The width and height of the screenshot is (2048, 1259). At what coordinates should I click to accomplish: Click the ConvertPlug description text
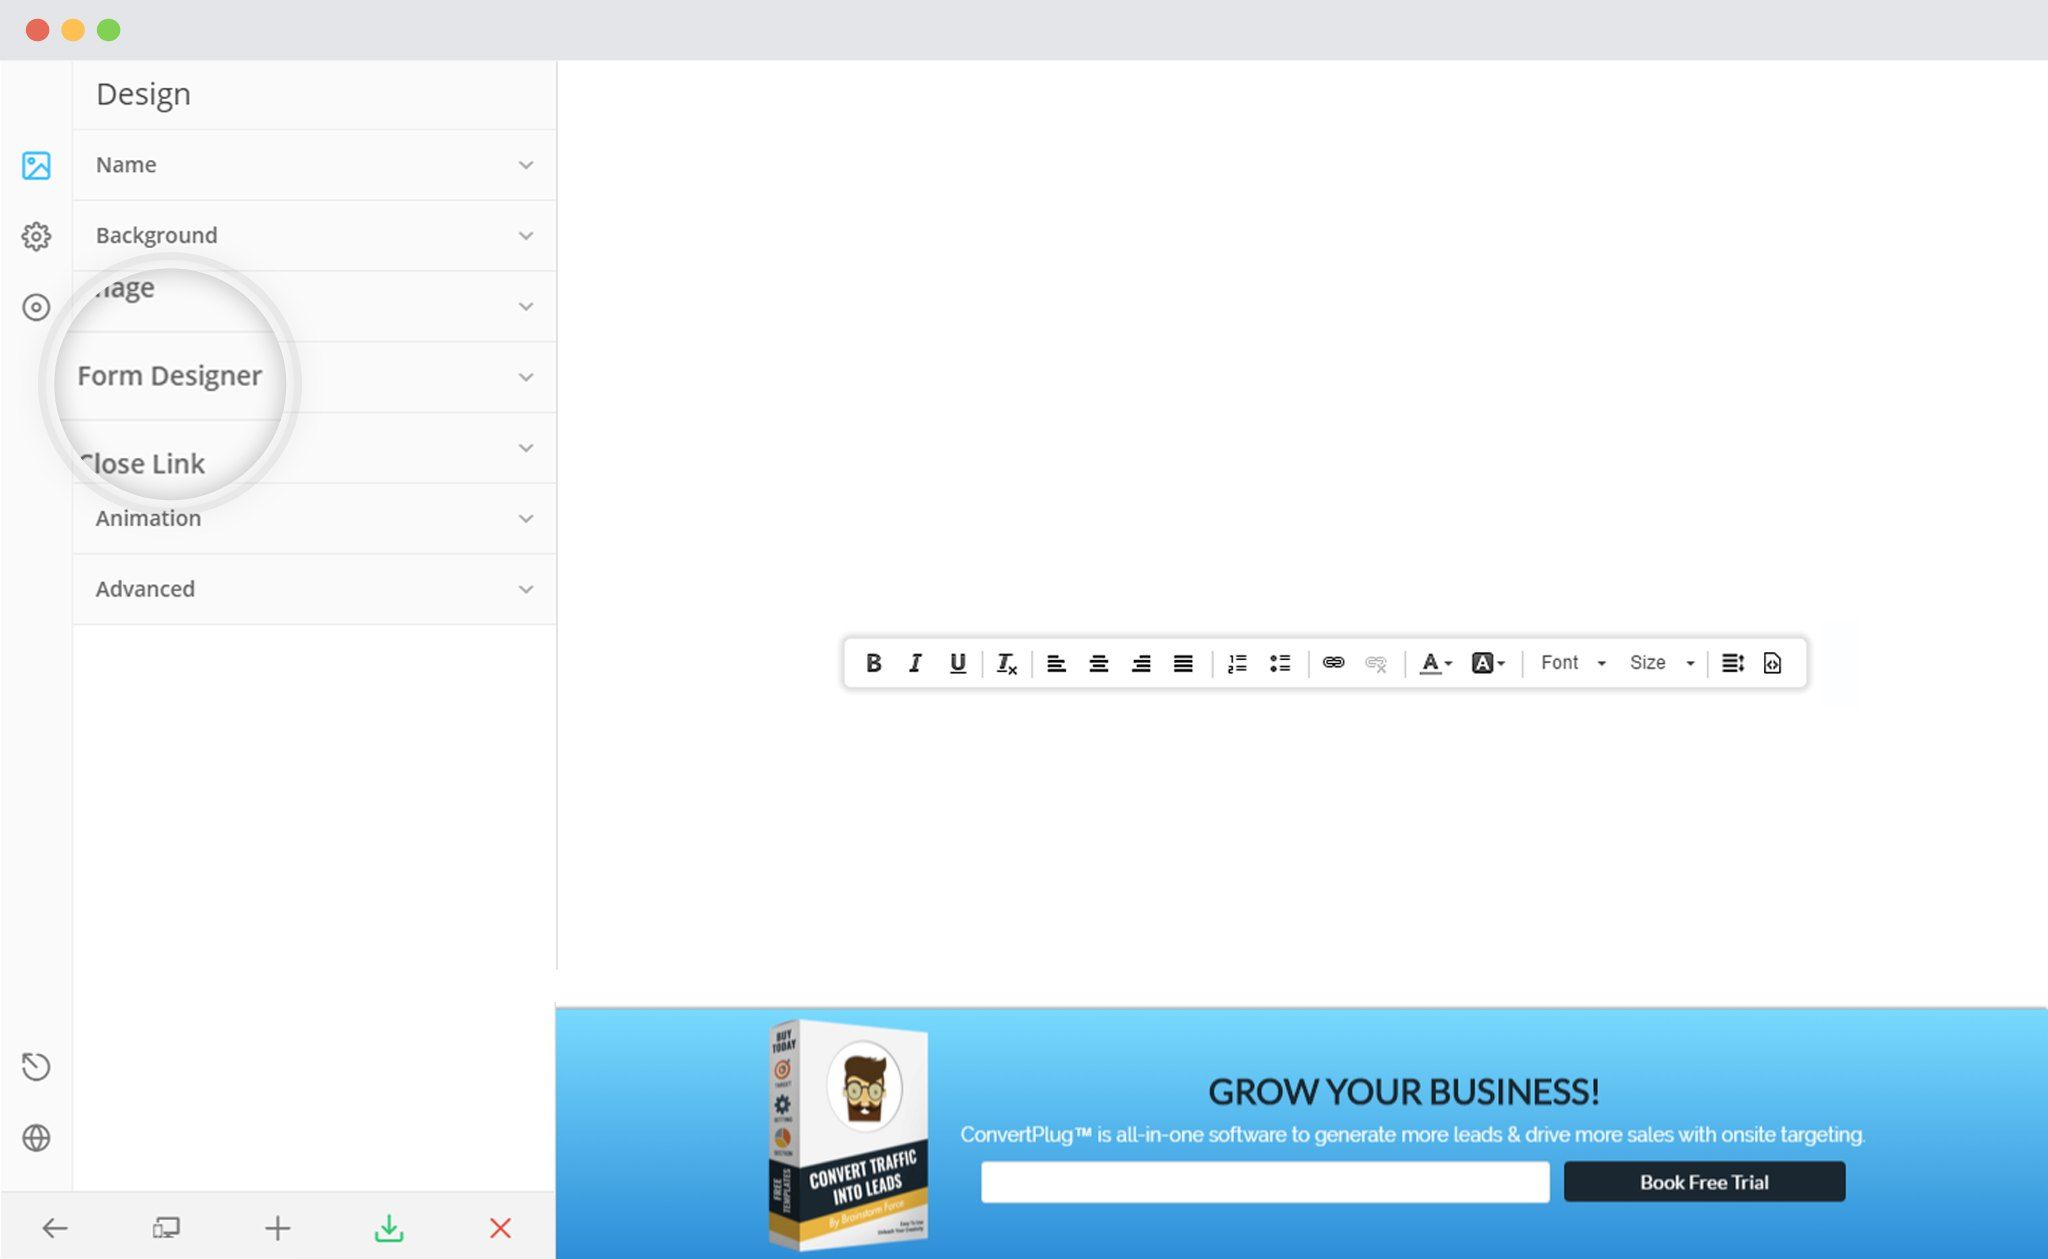(x=1412, y=1135)
